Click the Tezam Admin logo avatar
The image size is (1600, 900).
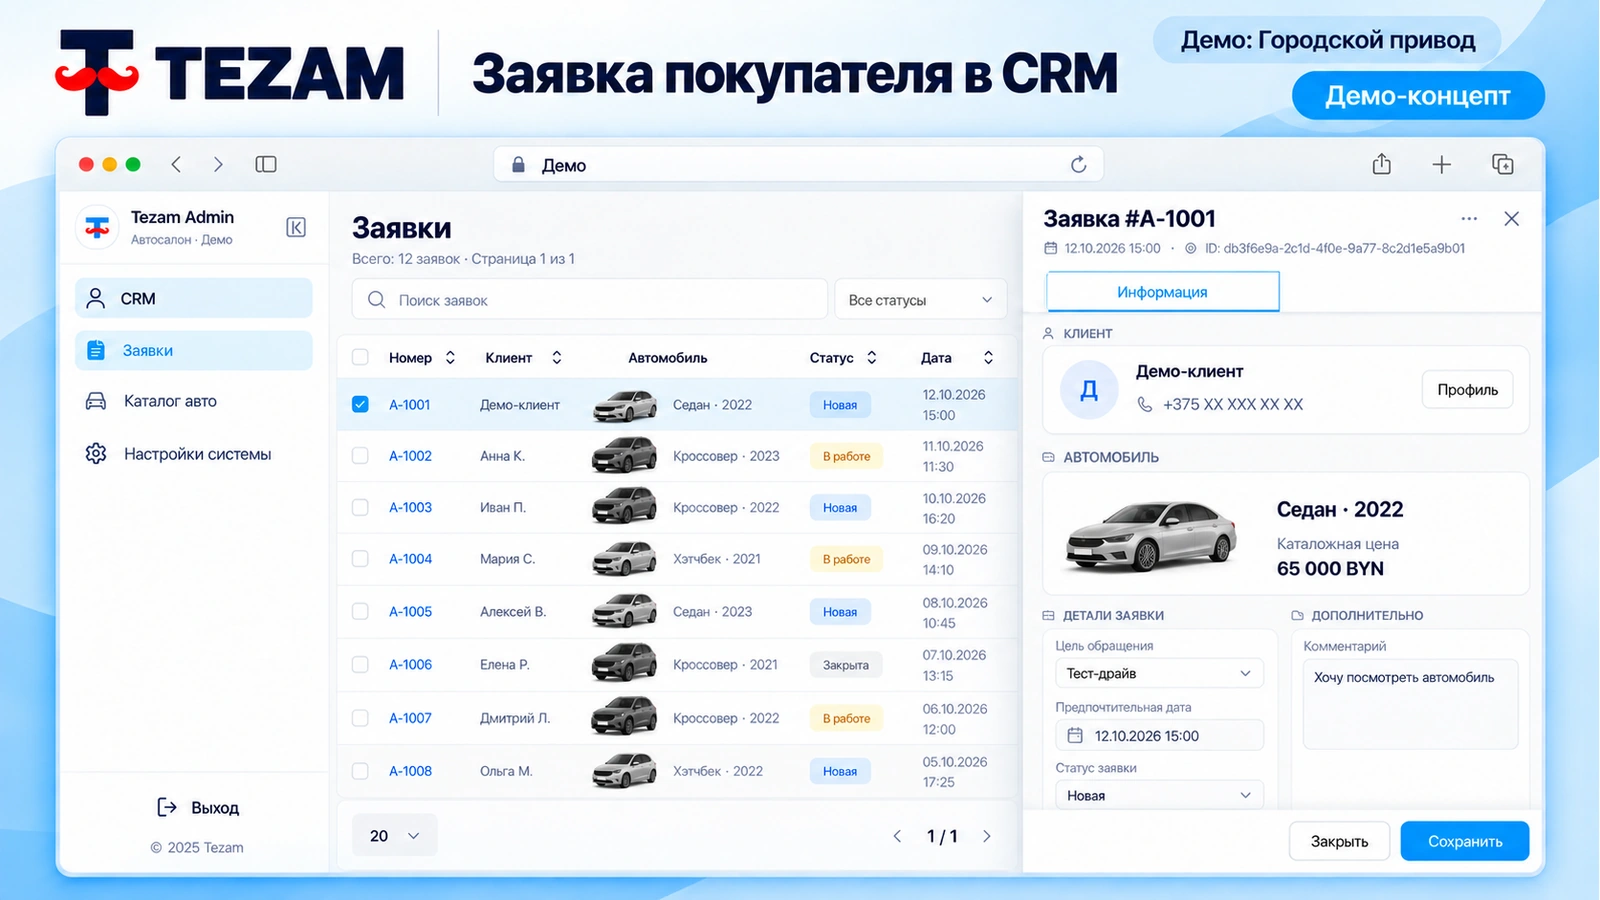(x=97, y=227)
